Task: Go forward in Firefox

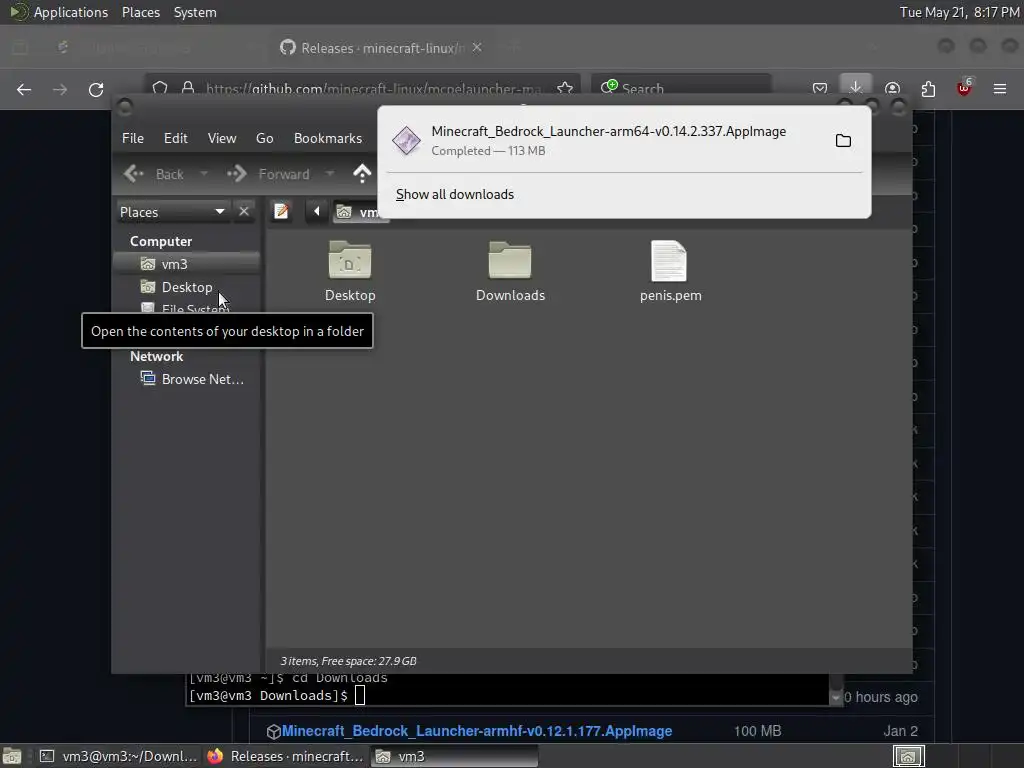Action: click(x=60, y=89)
